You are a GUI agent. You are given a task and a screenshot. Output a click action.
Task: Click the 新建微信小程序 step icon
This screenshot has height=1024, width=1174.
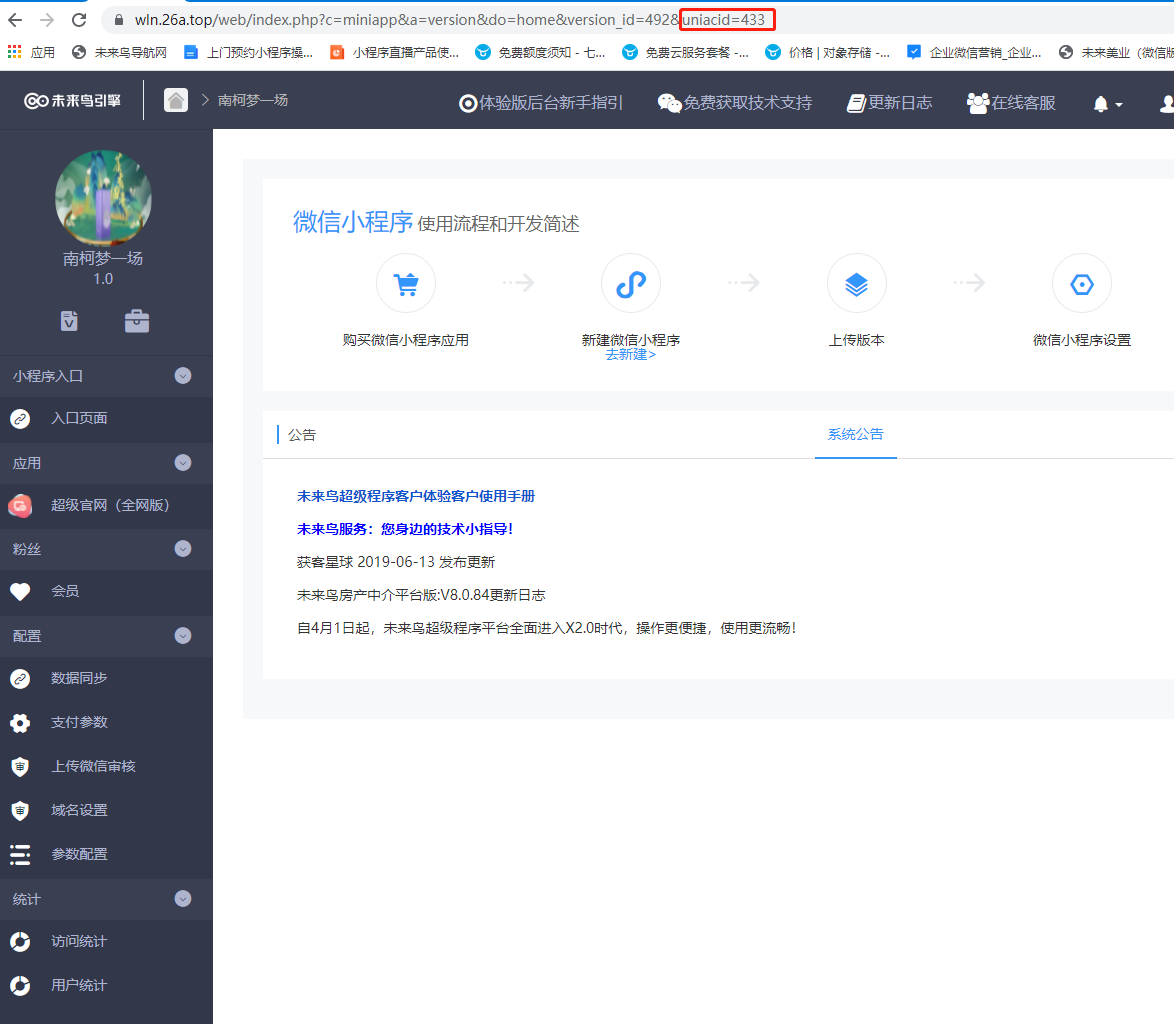point(631,284)
